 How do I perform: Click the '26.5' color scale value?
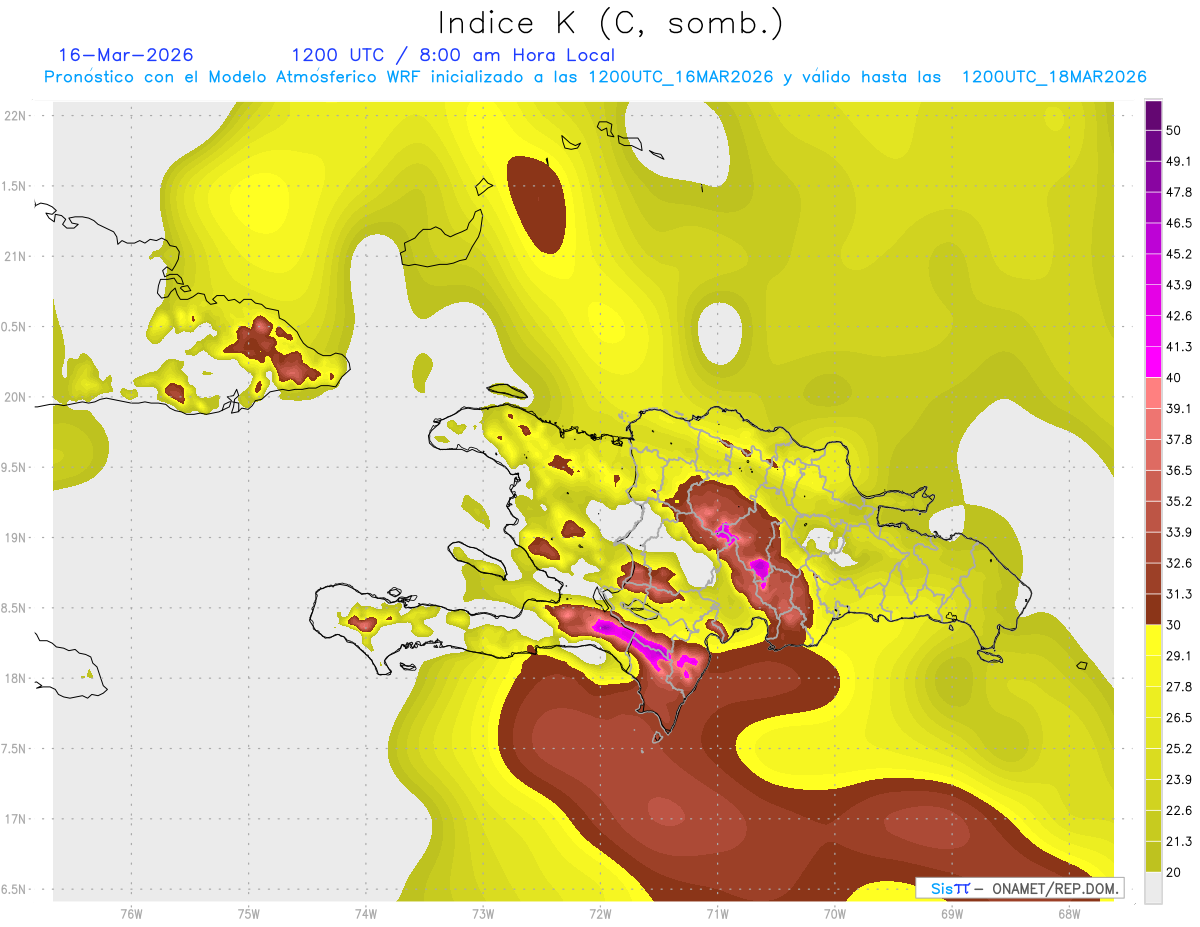pyautogui.click(x=1179, y=717)
